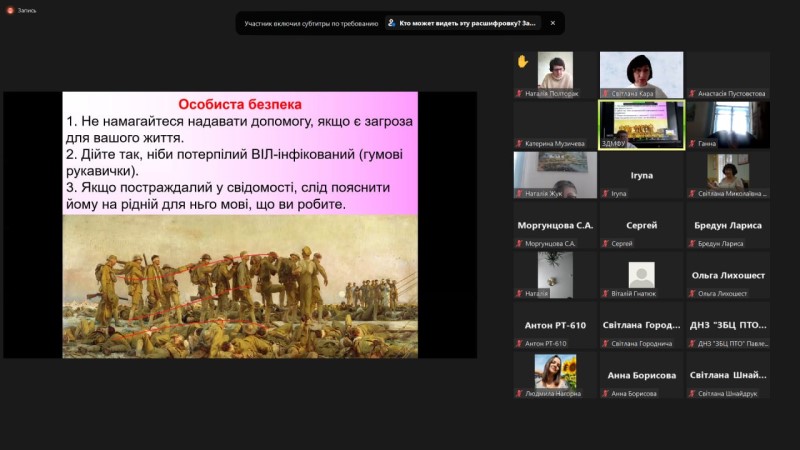Viewport: 800px width, 450px height.
Task: Select Бредун Лариса participant tile
Action: tap(728, 224)
